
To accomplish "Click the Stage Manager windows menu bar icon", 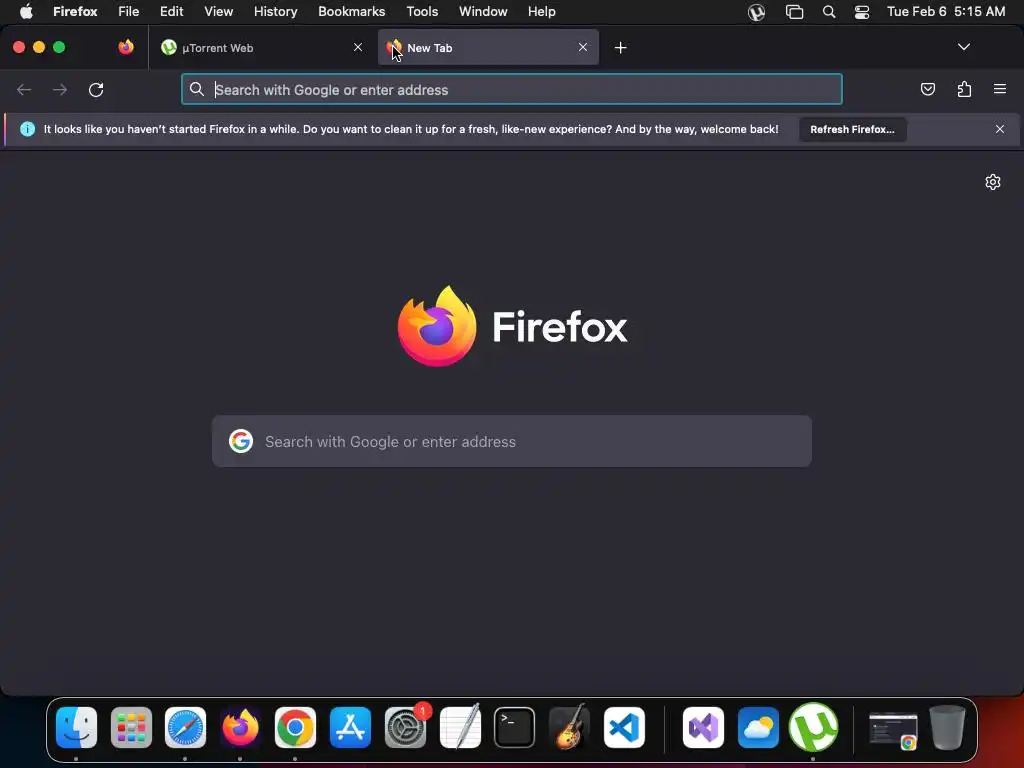I will [794, 12].
